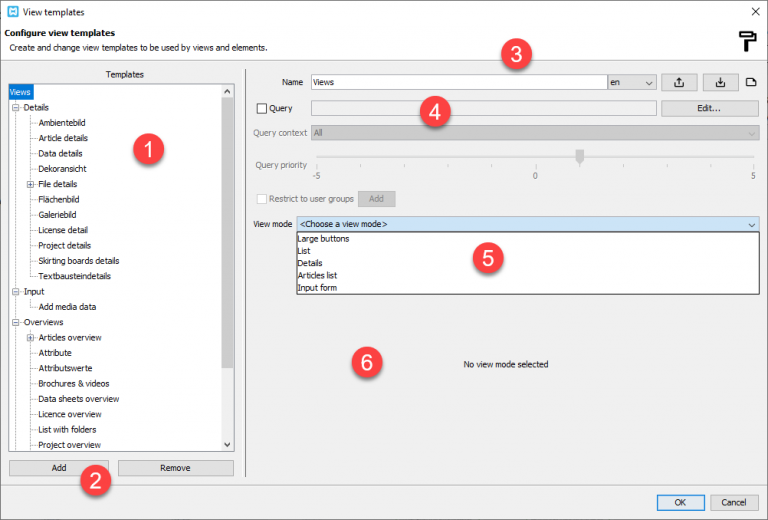Select Ambientebild in templates tree
Viewport: 768px width, 520px height.
pyautogui.click(x=62, y=123)
